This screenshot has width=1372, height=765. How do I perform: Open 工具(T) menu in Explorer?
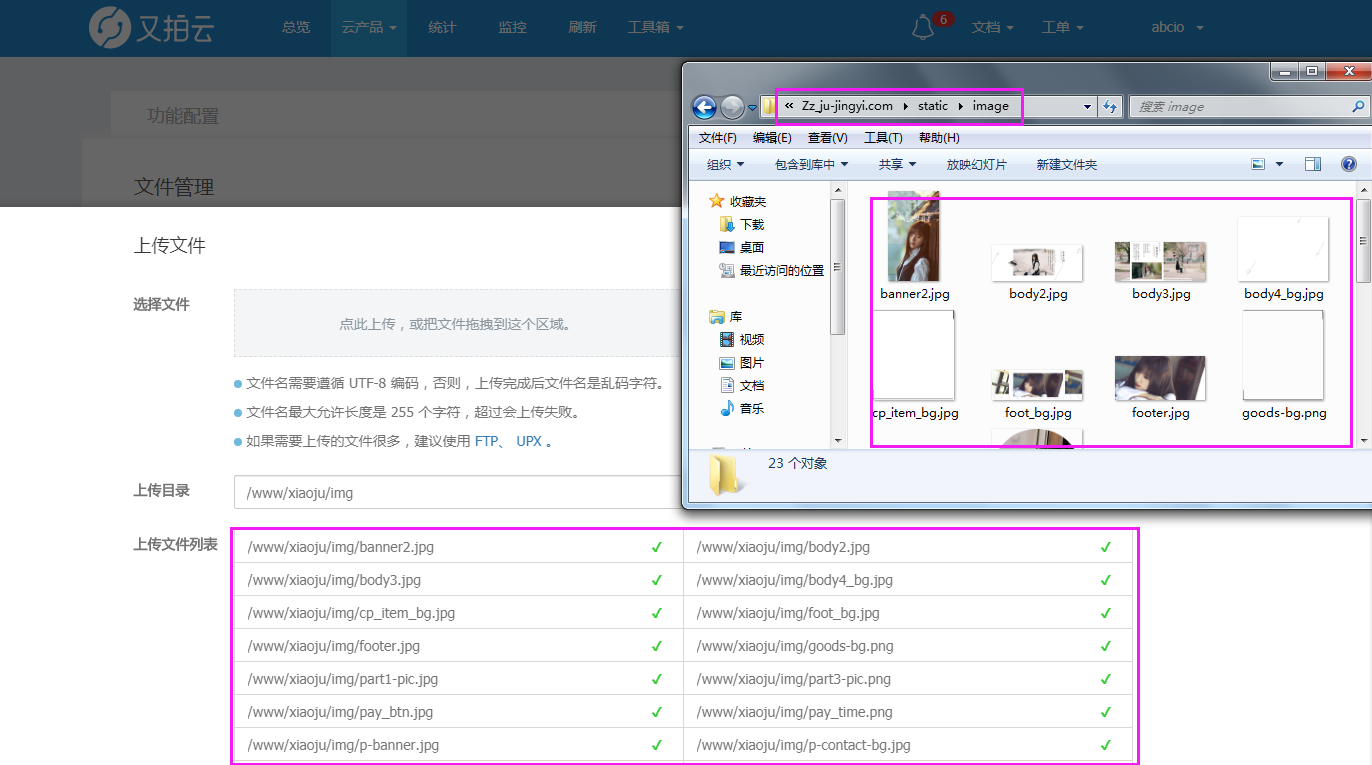point(883,138)
